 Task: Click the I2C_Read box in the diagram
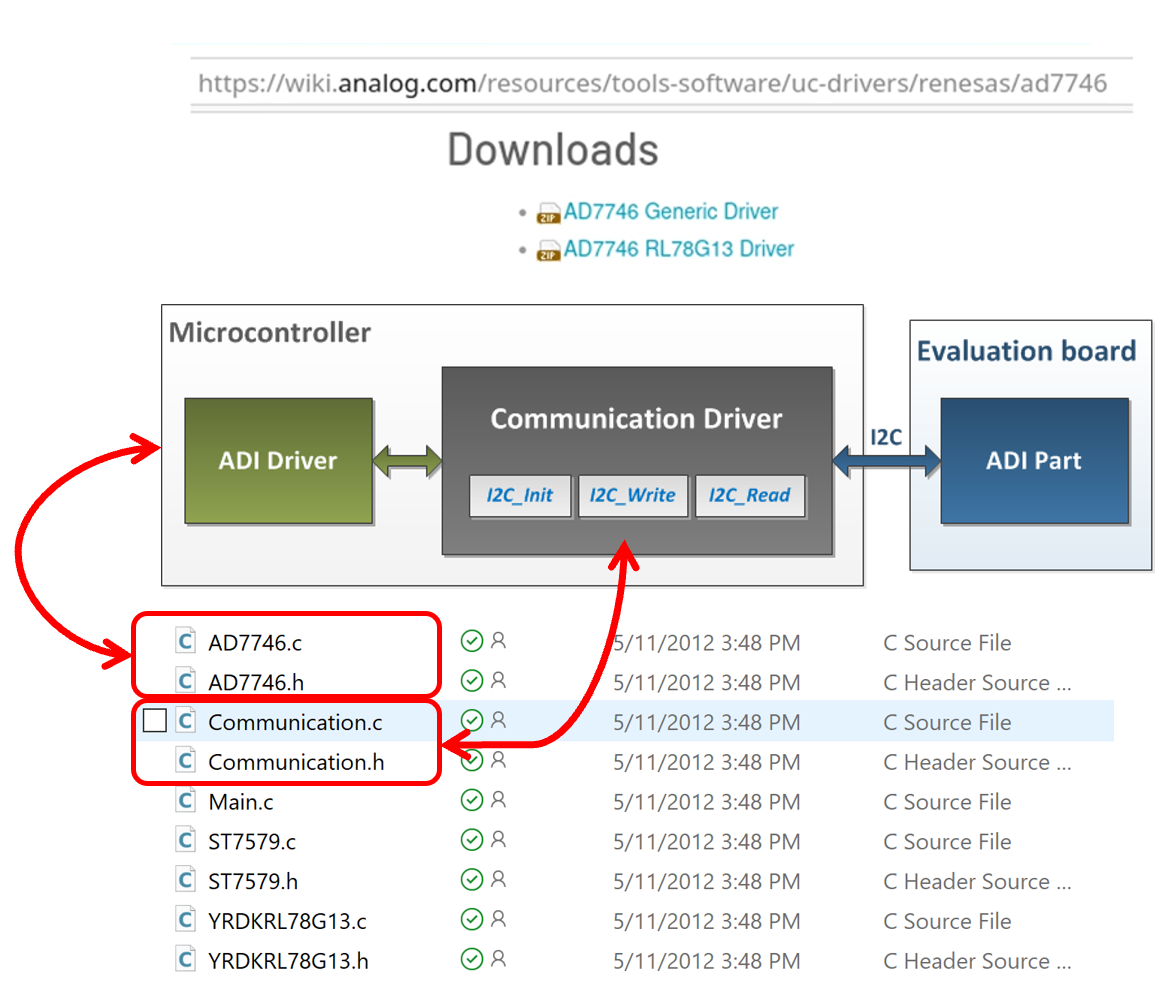click(x=750, y=496)
